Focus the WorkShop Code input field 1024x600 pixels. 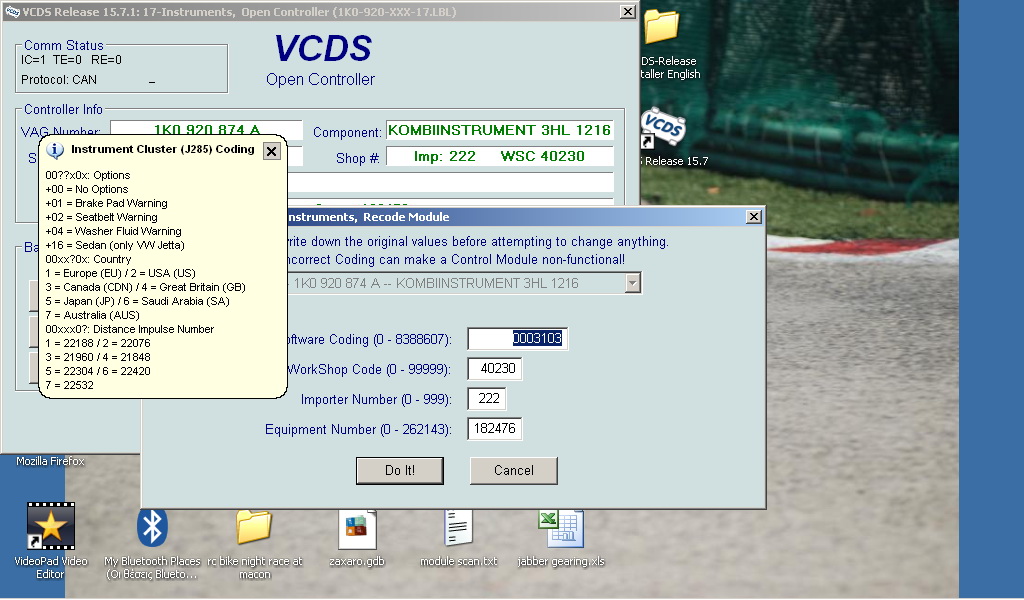coord(494,368)
